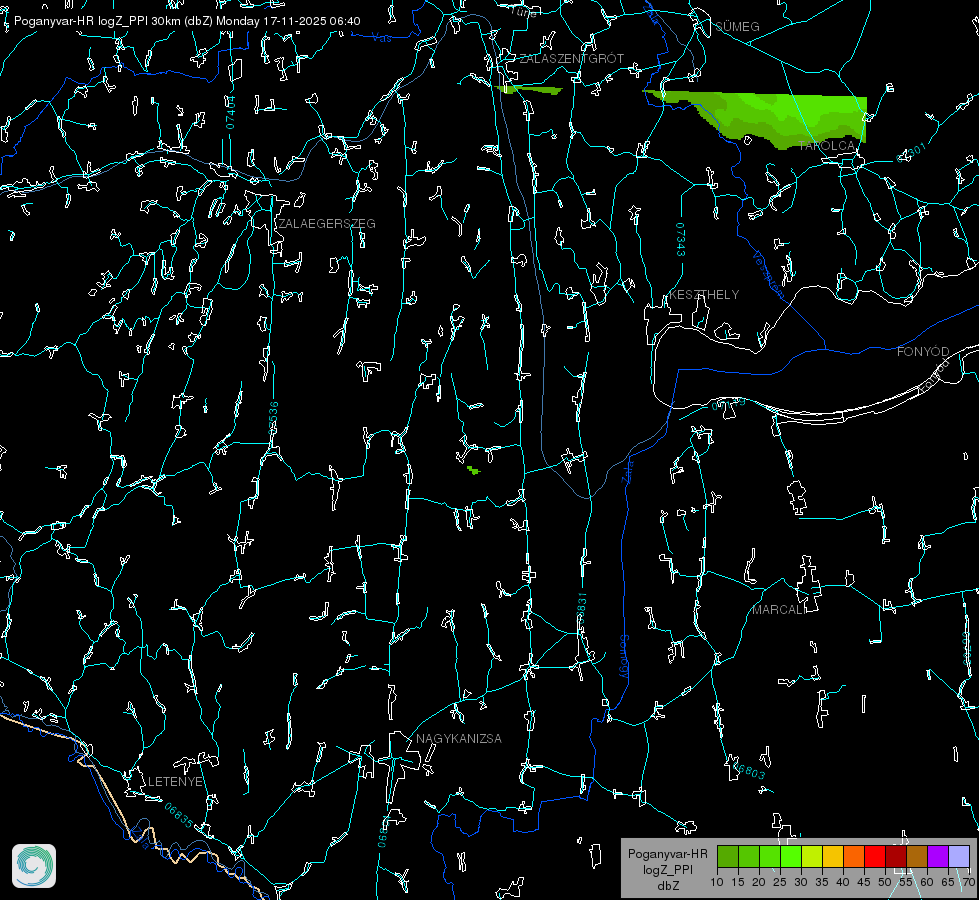
Task: Click the 07404 road number label
Action: coord(231,113)
